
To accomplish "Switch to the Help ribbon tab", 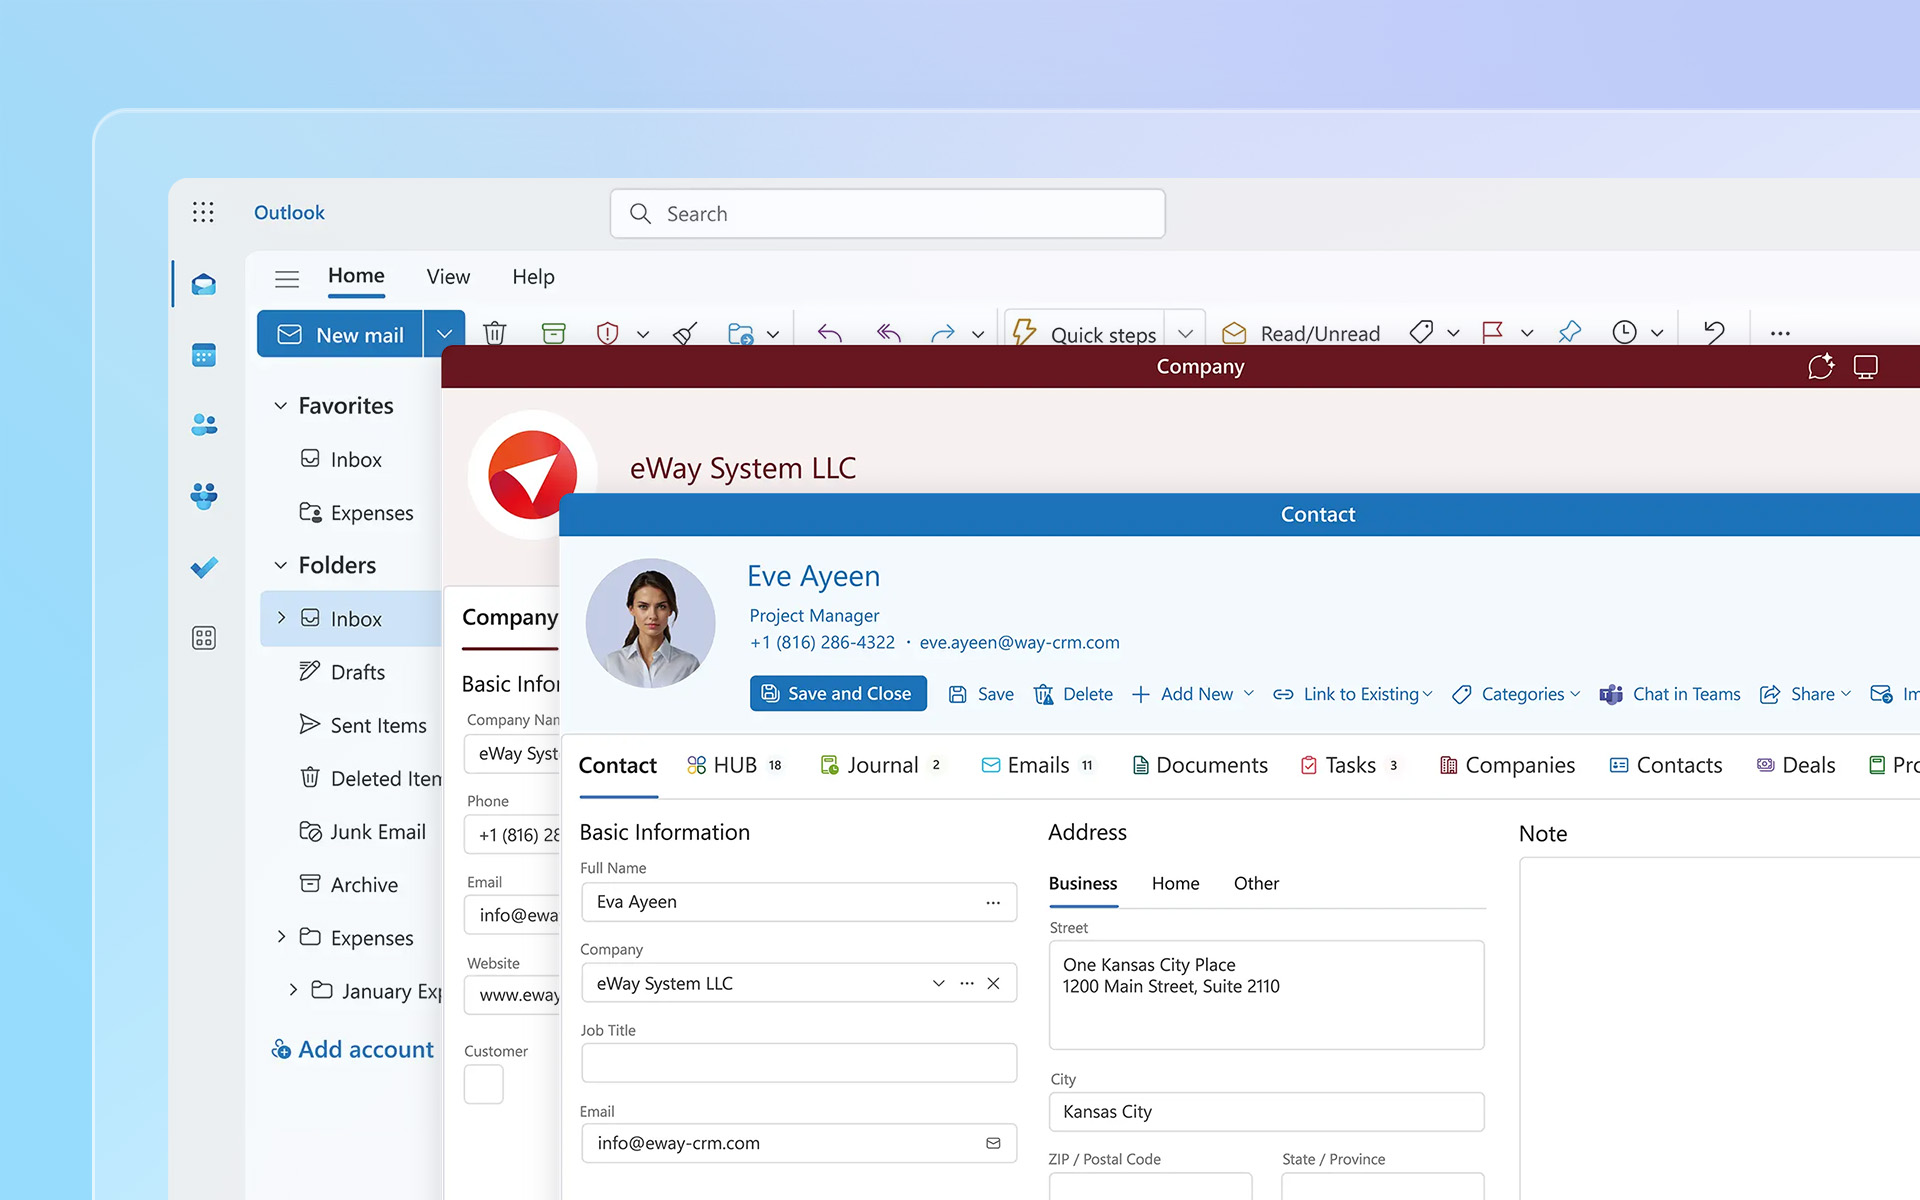I will 533,277.
